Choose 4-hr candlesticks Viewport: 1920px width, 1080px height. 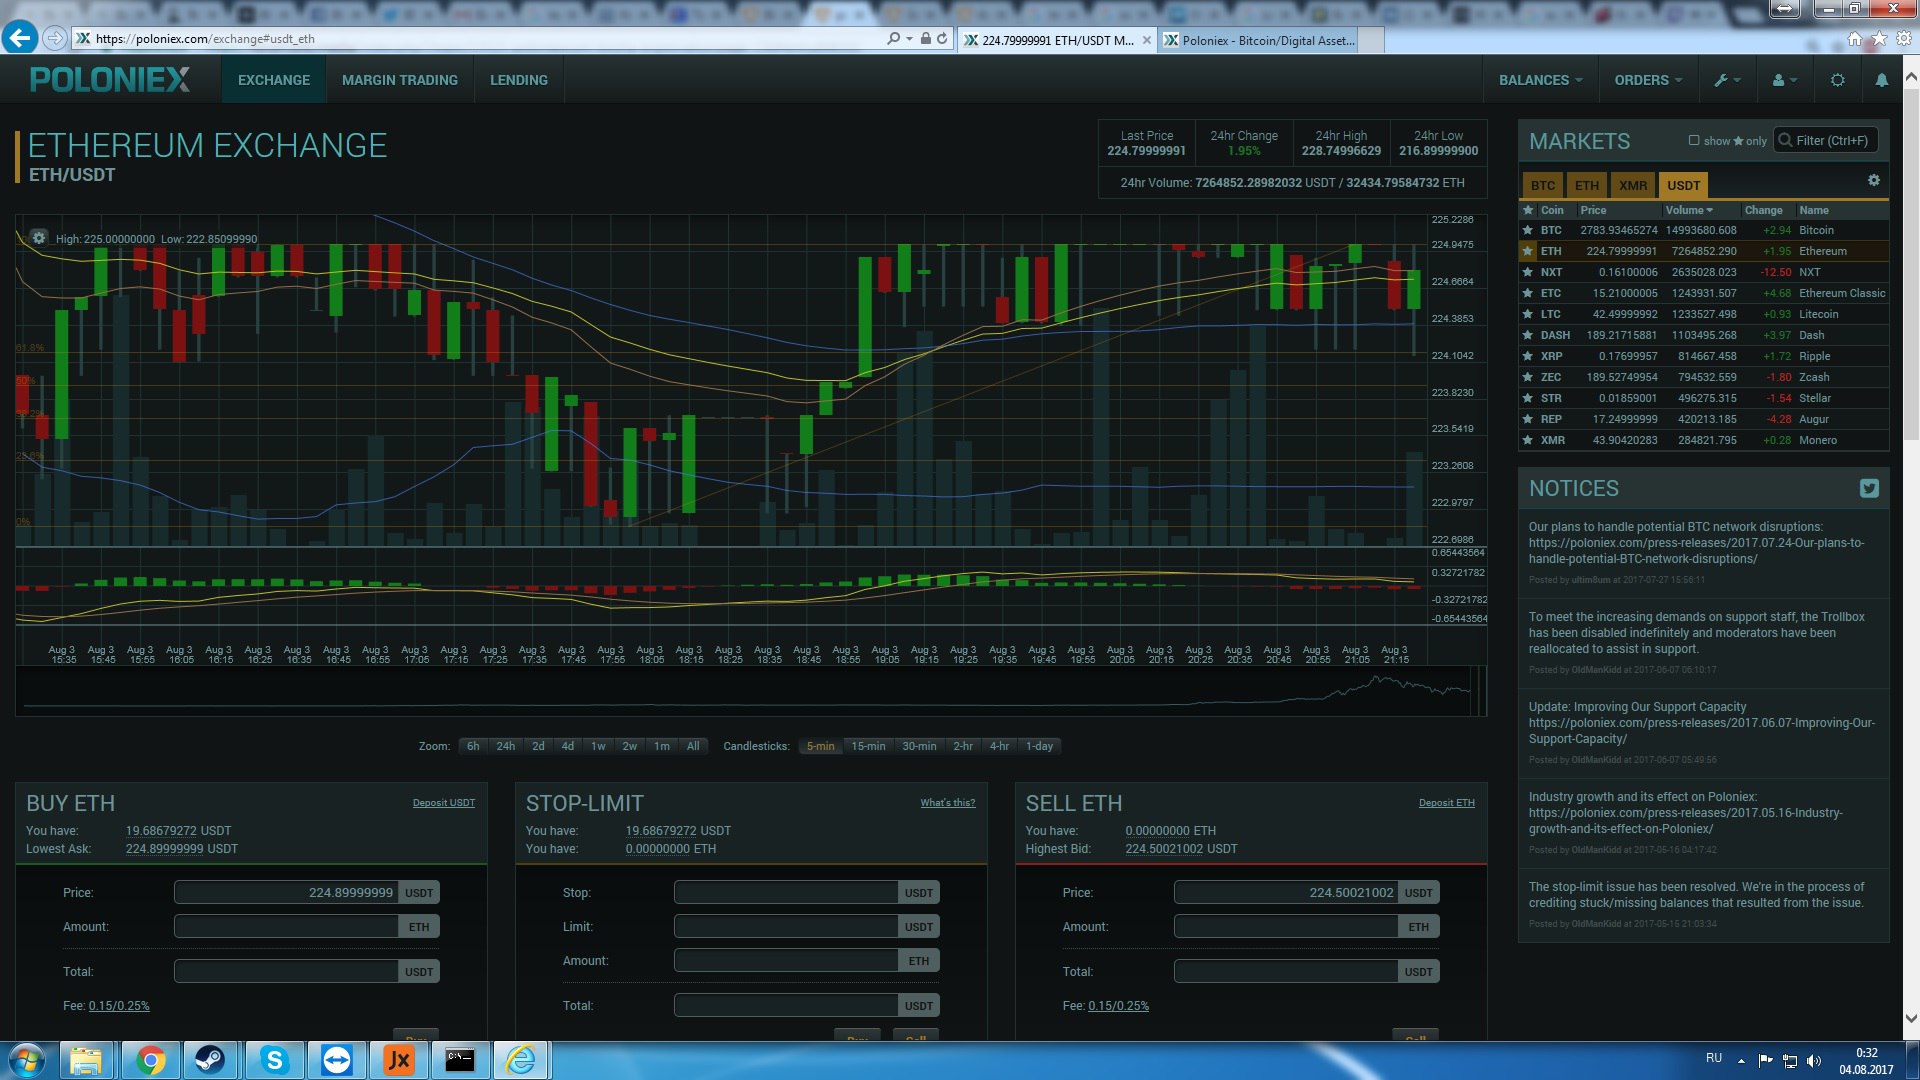pos(999,746)
